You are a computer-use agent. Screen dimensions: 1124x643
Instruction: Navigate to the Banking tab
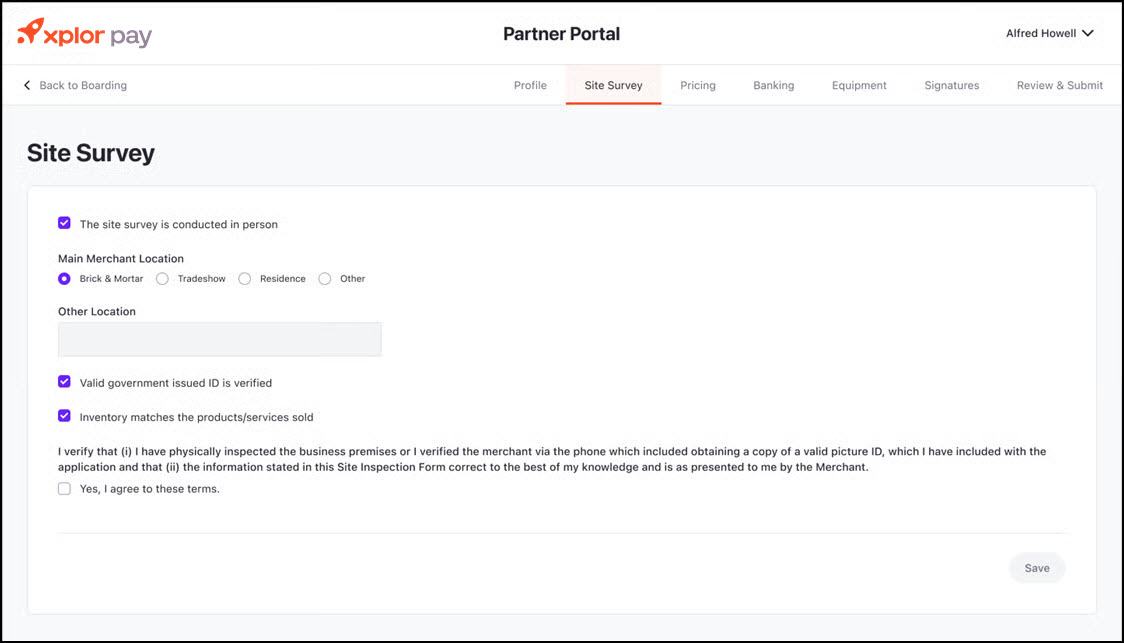coord(773,86)
